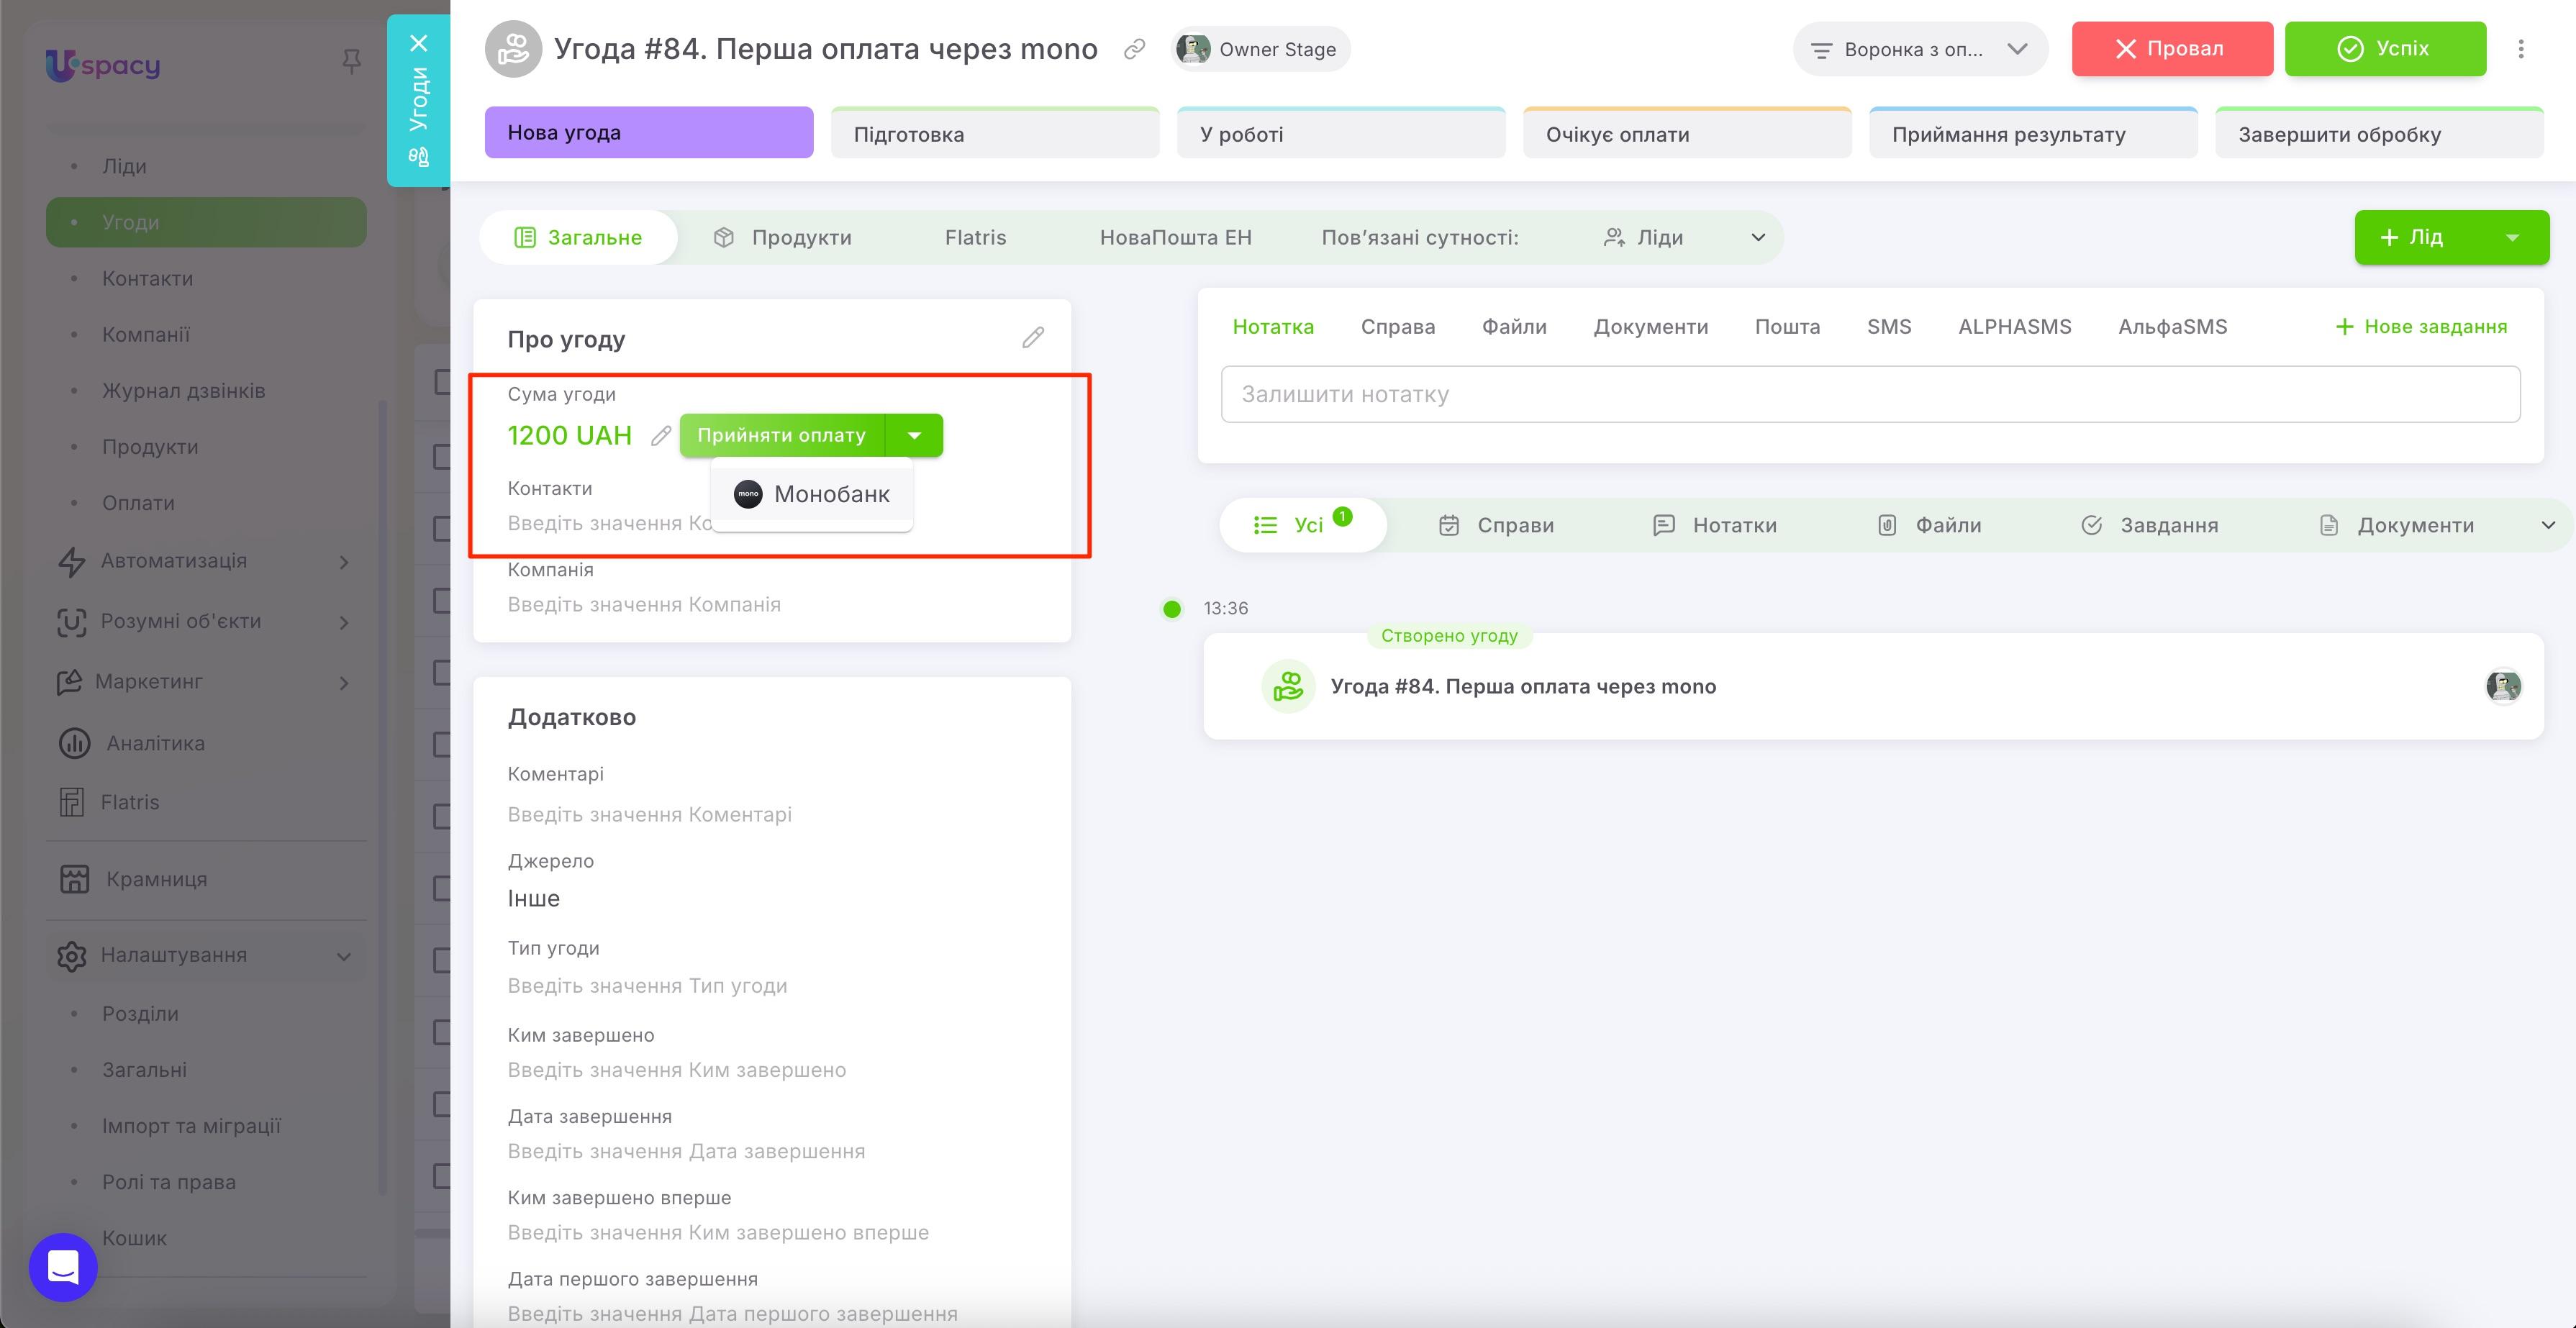Click the Компанія value field
Viewport: 2576px width, 1328px height.
coord(644,605)
